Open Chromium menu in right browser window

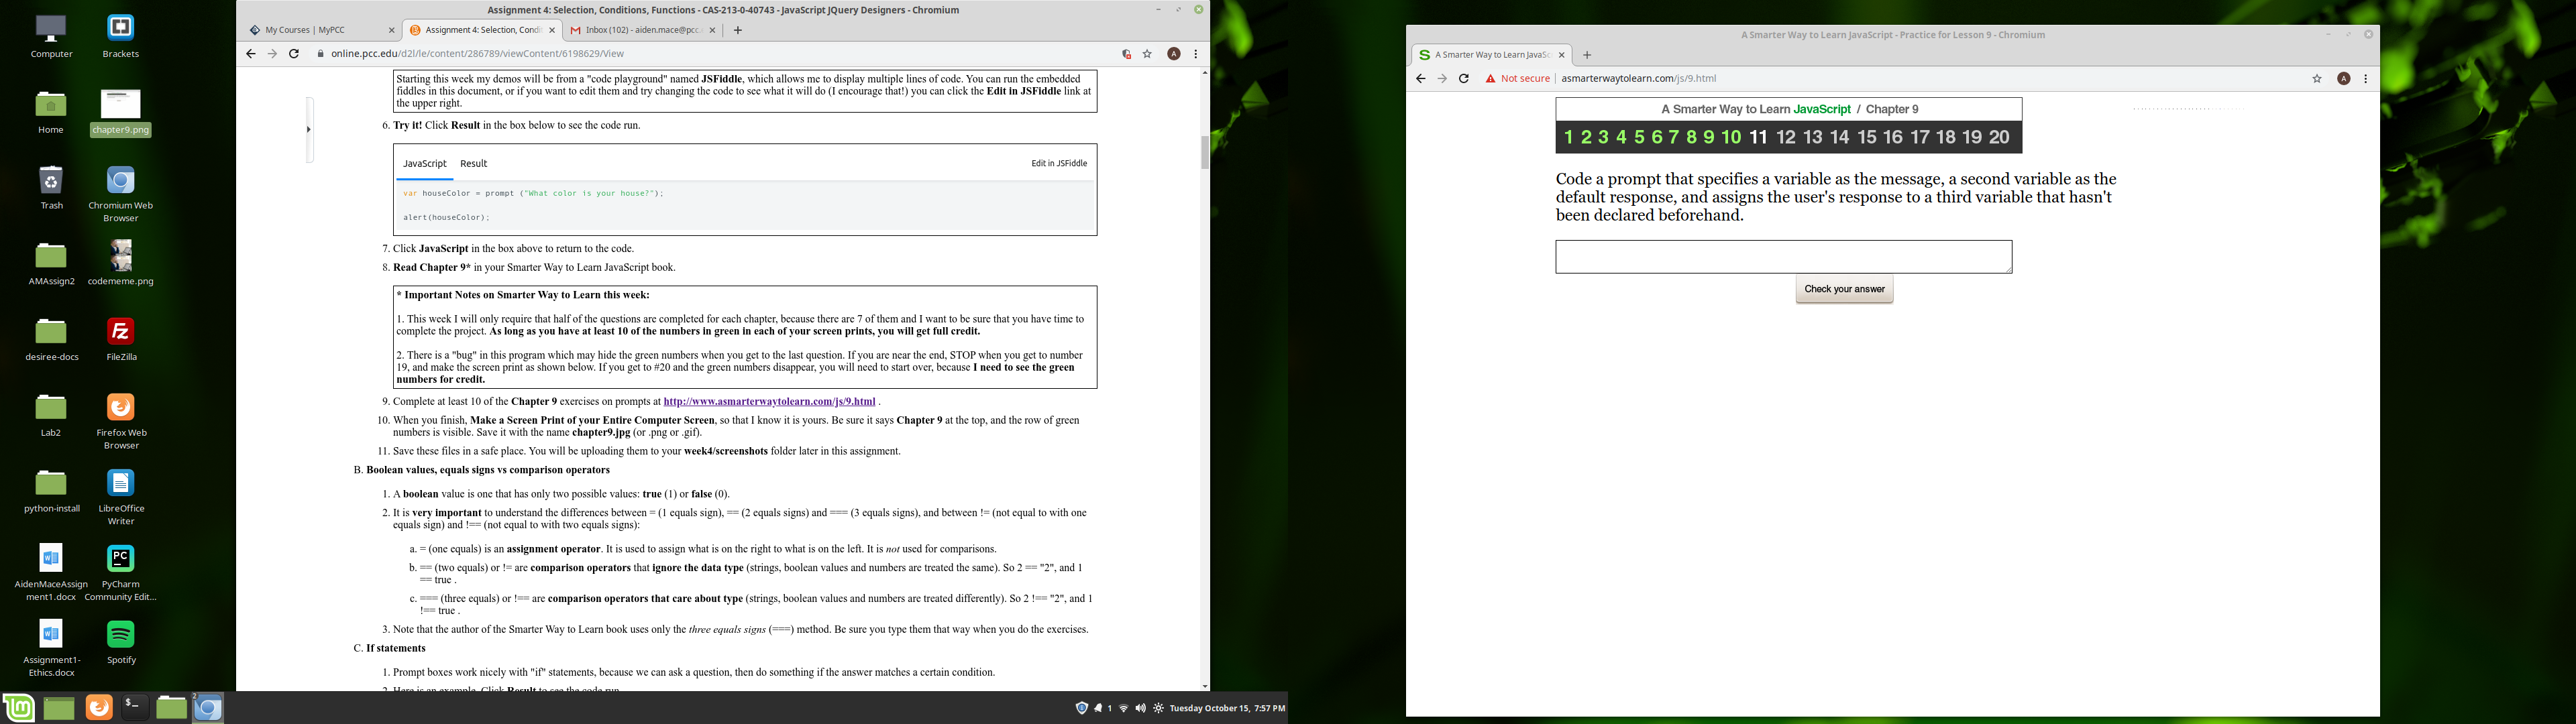tap(2365, 79)
